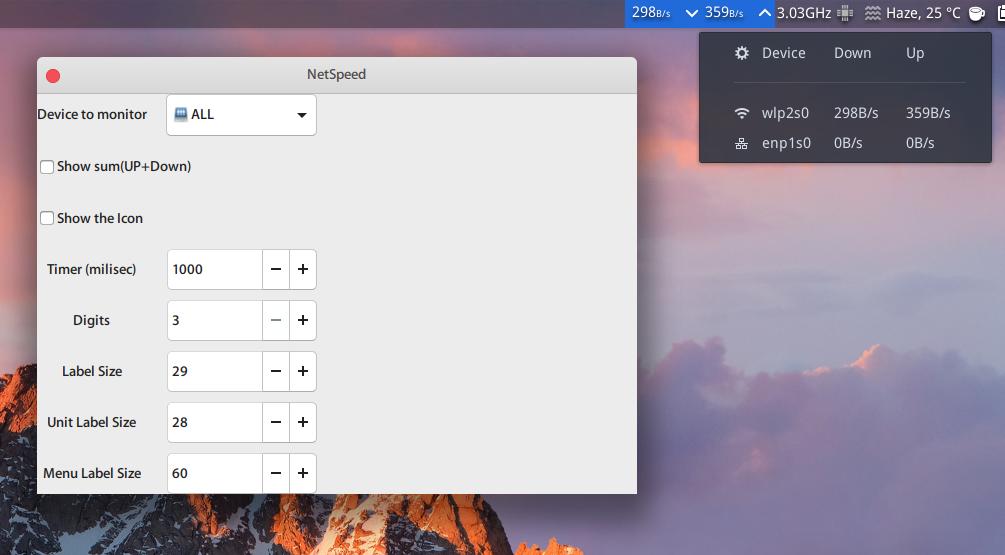Increase the Timer (milisec) value
Image resolution: width=1005 pixels, height=555 pixels.
[303, 269]
